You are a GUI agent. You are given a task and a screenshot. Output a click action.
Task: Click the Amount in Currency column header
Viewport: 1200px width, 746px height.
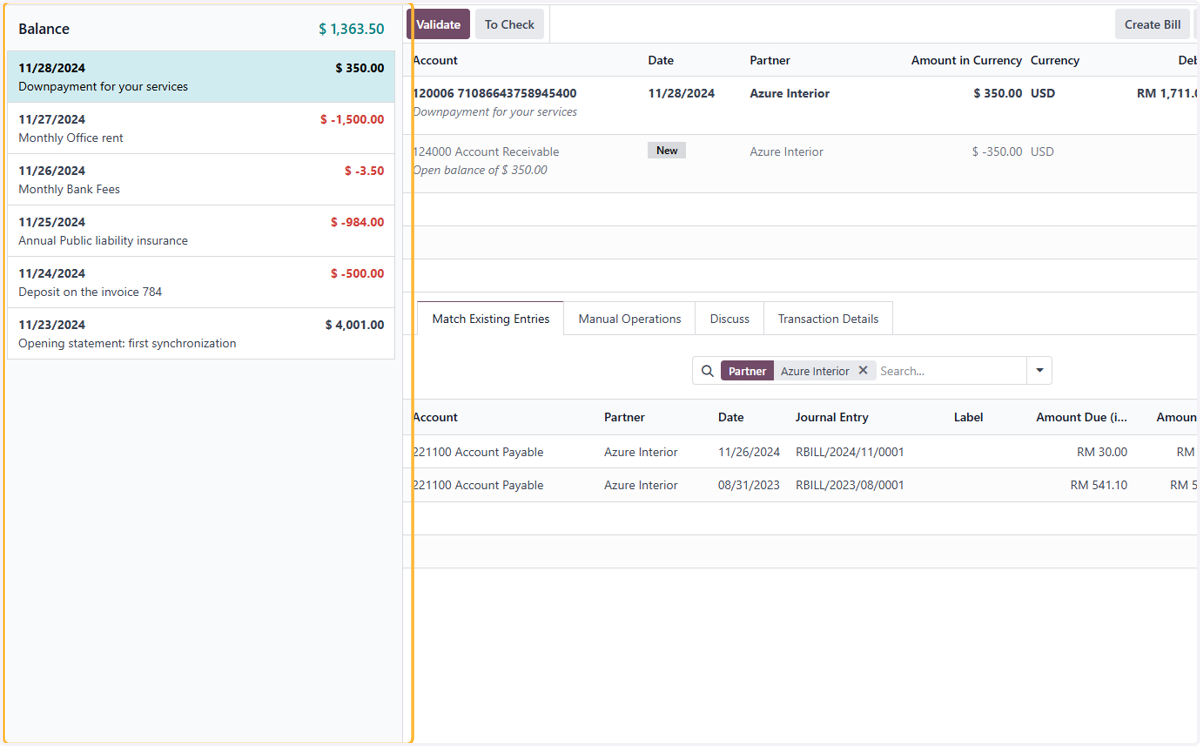pos(966,60)
